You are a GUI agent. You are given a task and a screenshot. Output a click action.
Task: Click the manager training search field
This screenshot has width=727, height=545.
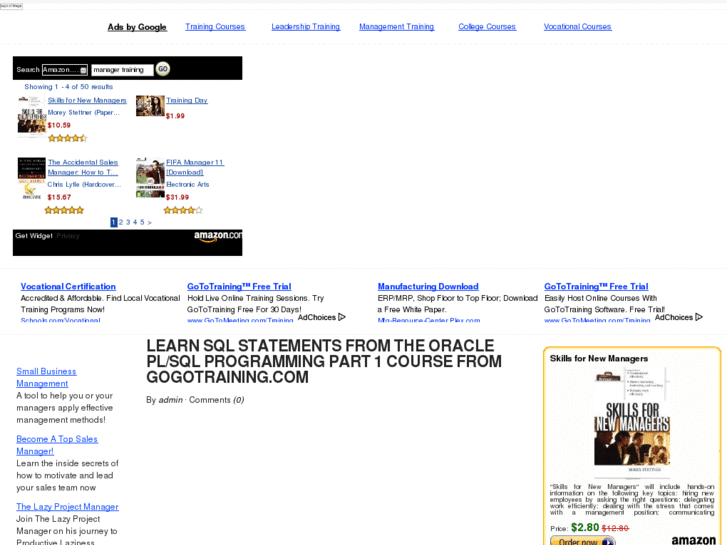(x=122, y=70)
